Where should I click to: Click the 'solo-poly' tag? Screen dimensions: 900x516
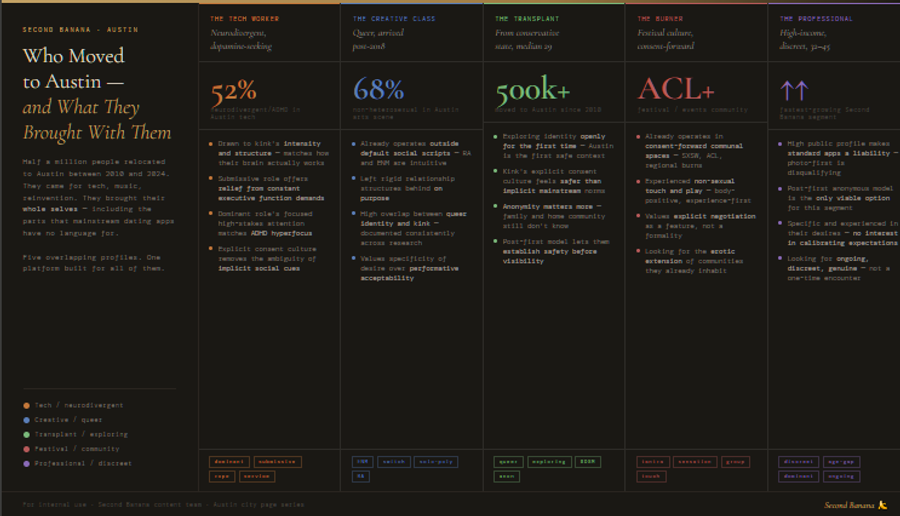pyautogui.click(x=436, y=461)
